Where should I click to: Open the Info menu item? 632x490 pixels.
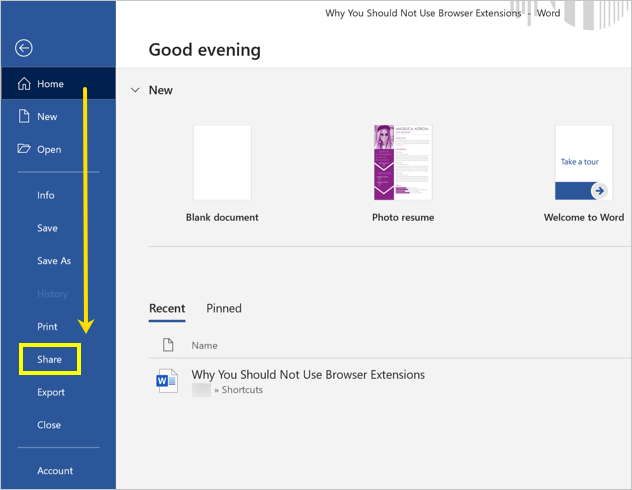pyautogui.click(x=46, y=195)
